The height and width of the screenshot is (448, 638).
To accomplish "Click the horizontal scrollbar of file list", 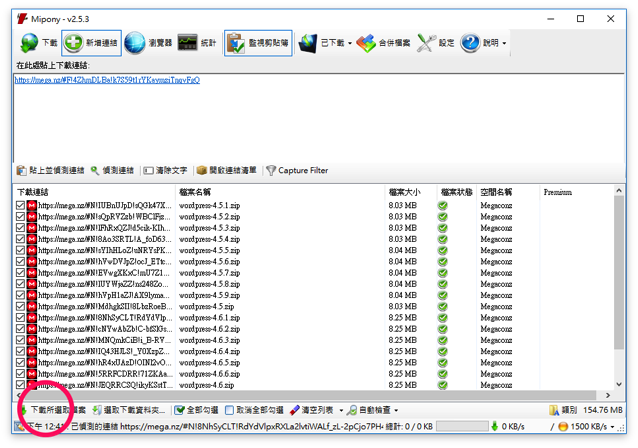I will click(x=309, y=395).
